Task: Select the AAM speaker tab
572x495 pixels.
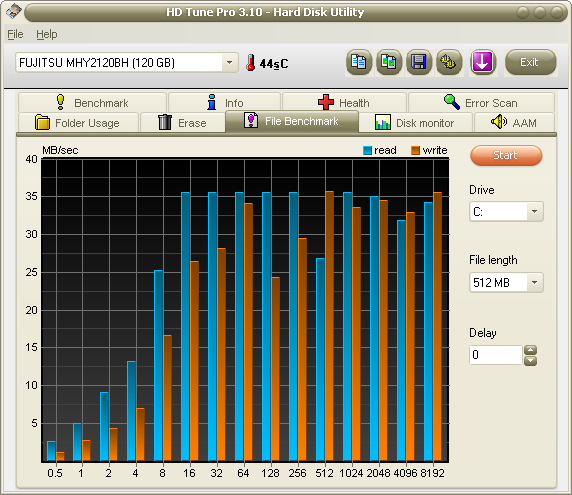Action: (x=514, y=123)
